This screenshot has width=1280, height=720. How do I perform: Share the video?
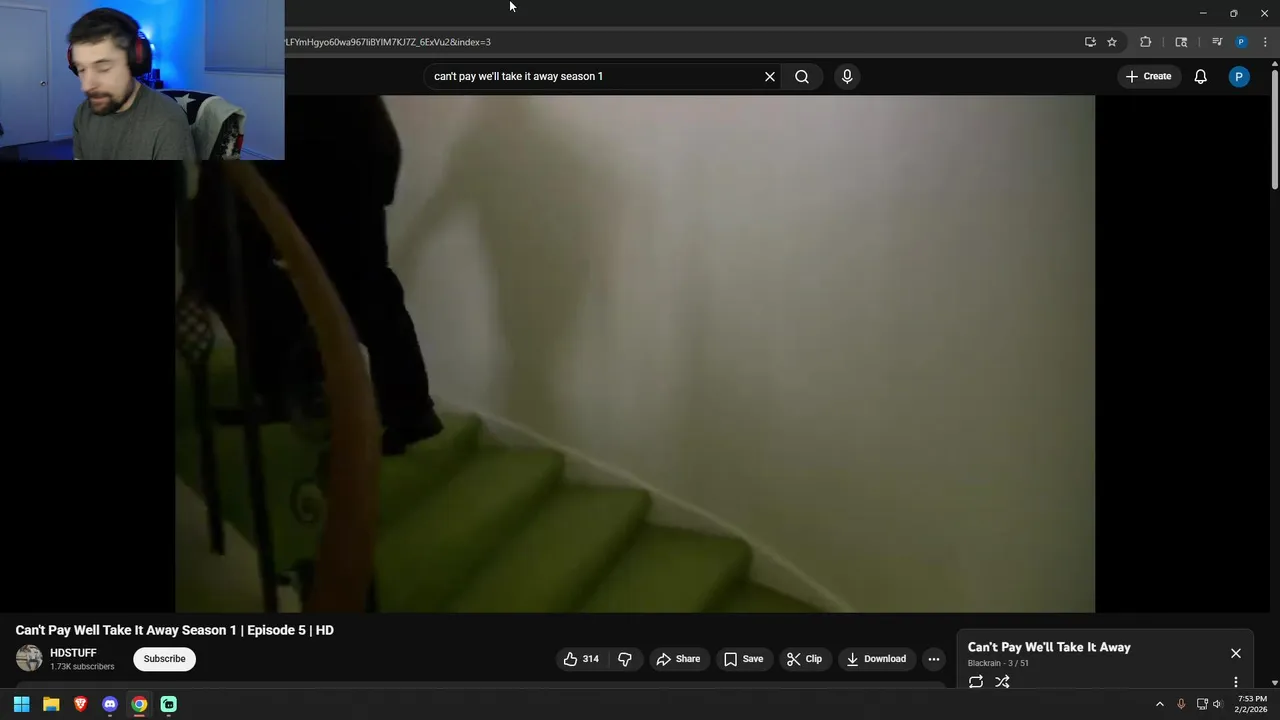coord(678,659)
